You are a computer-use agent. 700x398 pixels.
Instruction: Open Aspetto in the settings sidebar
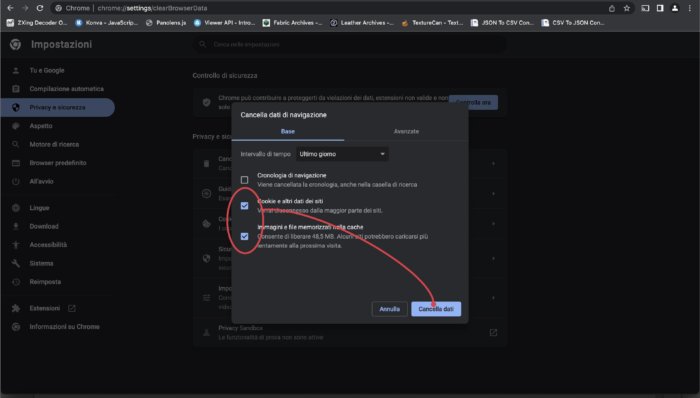pyautogui.click(x=41, y=126)
